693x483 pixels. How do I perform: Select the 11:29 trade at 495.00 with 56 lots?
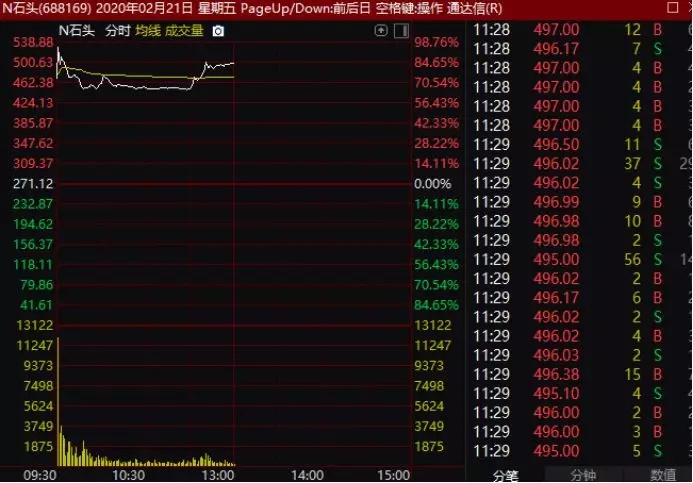click(x=568, y=259)
